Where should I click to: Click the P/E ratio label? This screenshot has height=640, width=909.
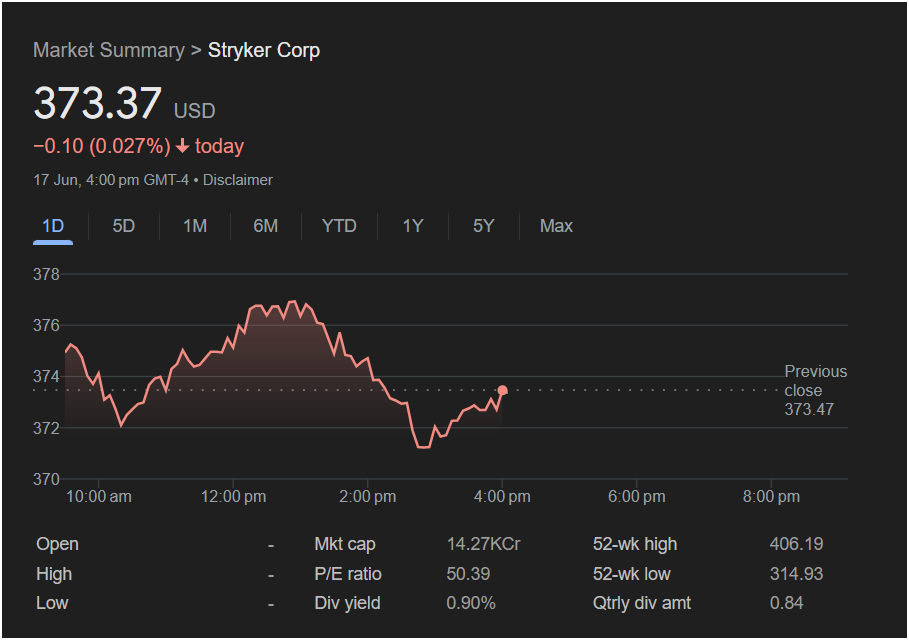coord(348,574)
